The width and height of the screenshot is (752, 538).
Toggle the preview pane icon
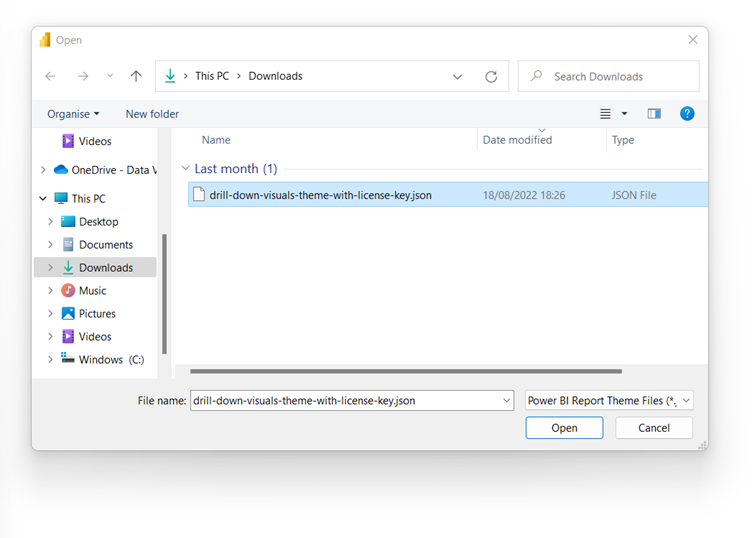pos(654,114)
